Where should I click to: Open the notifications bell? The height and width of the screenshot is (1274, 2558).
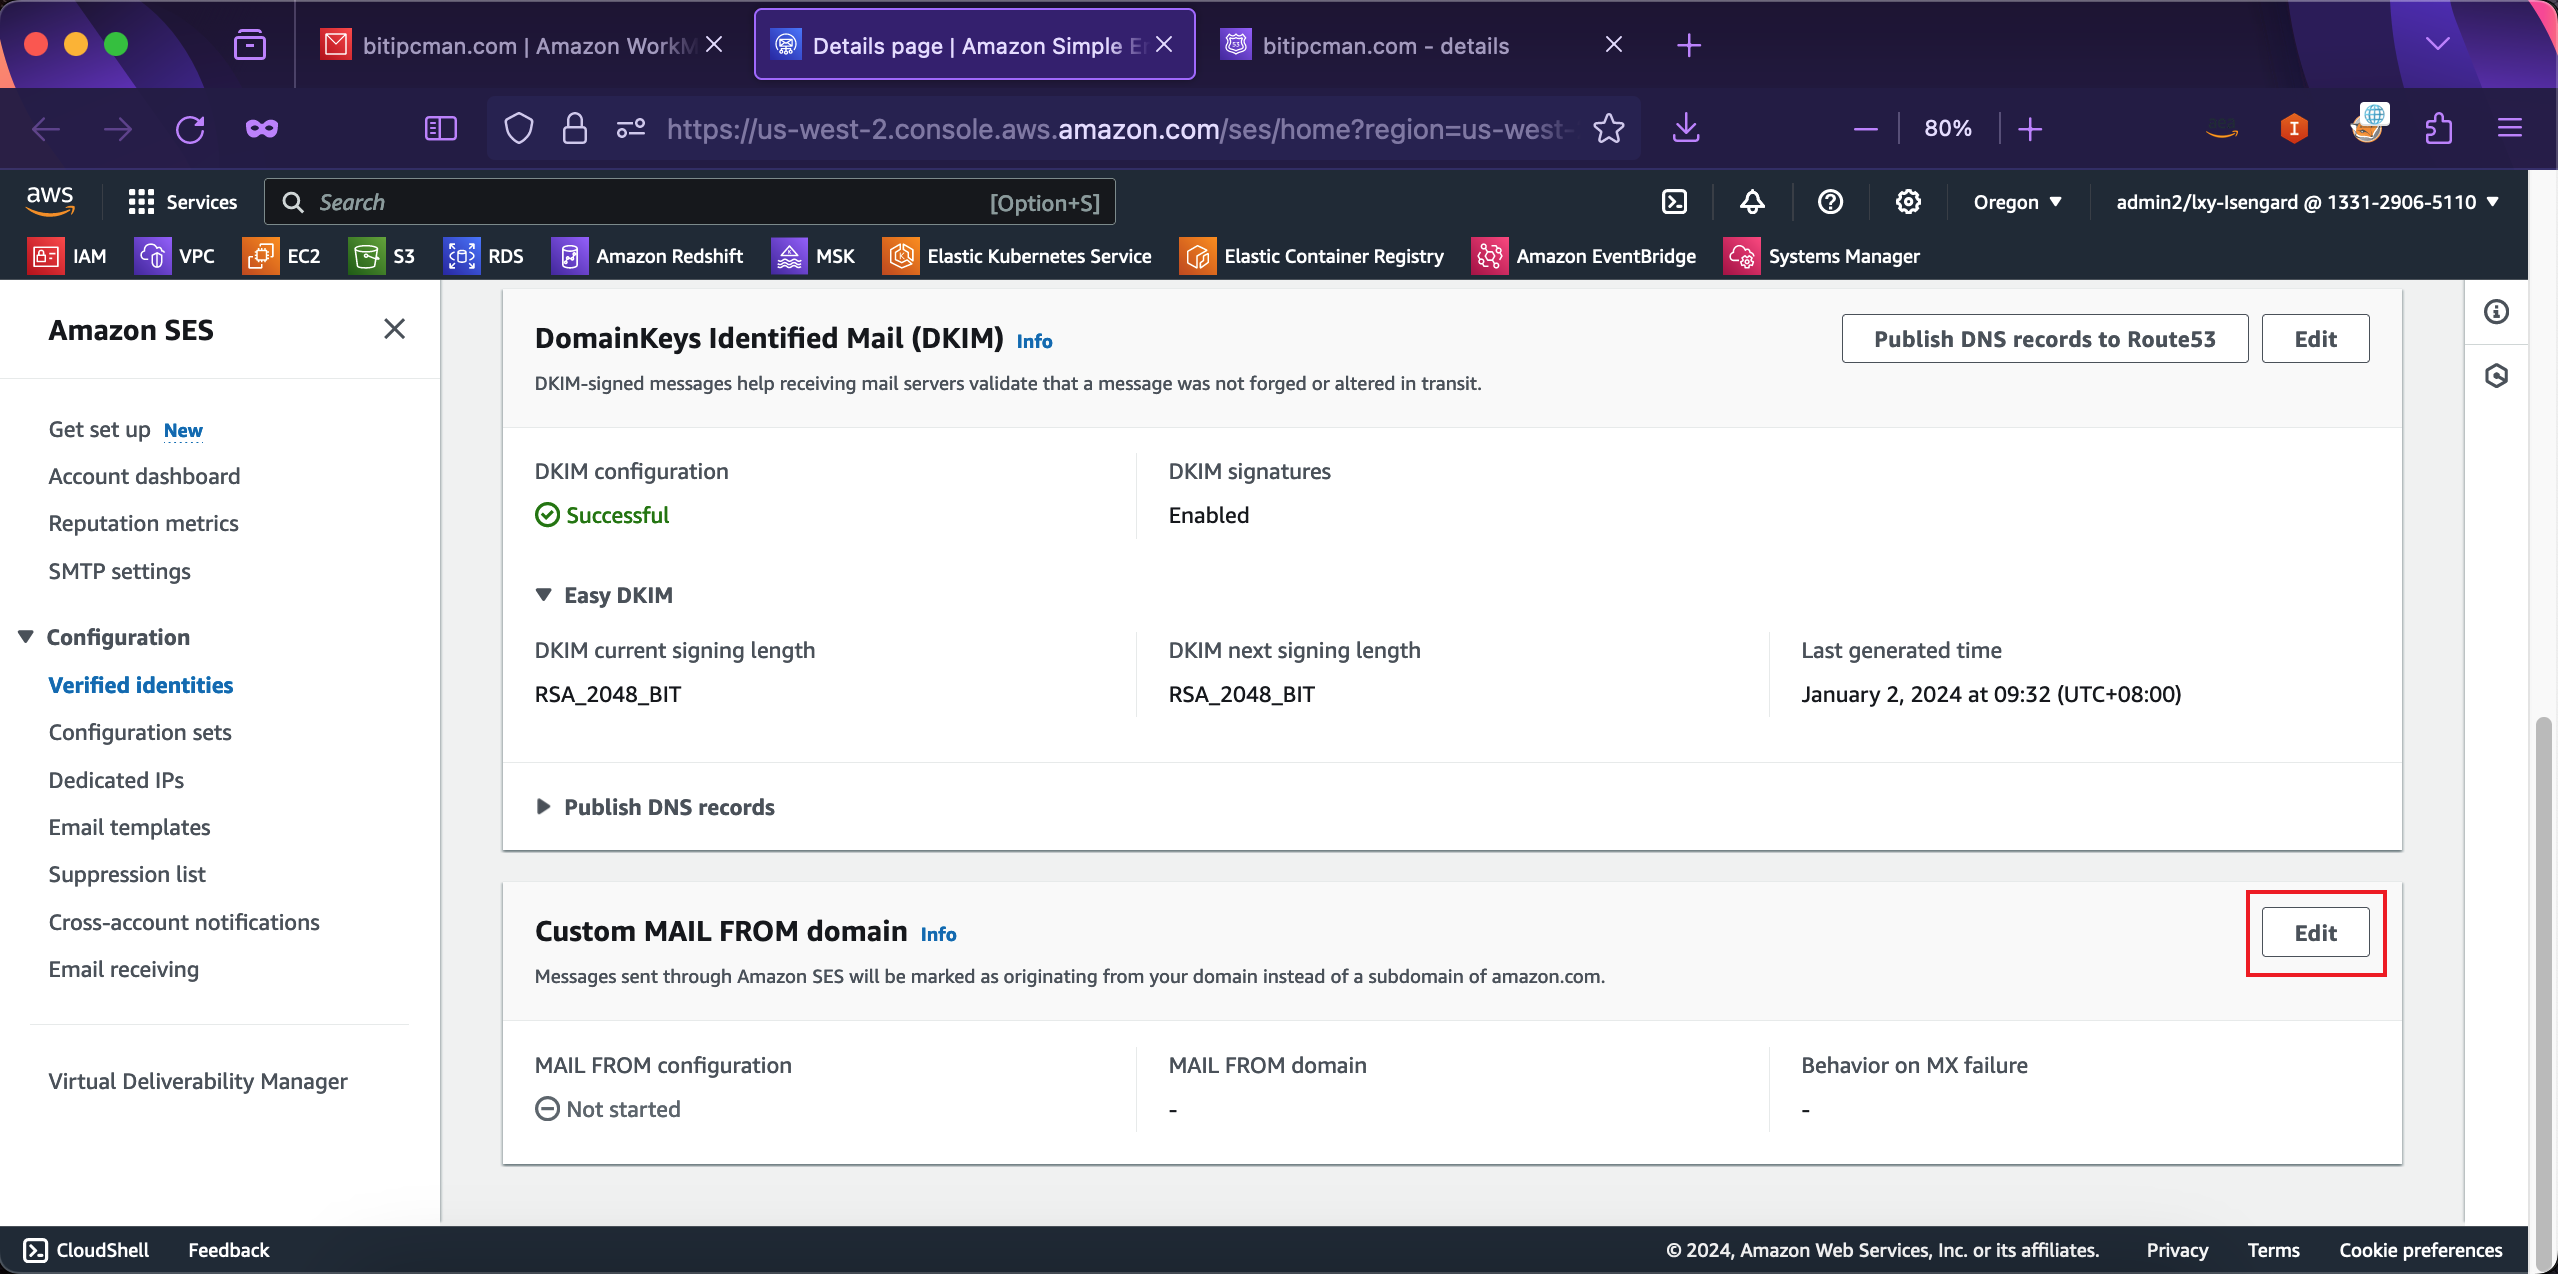(x=1752, y=202)
